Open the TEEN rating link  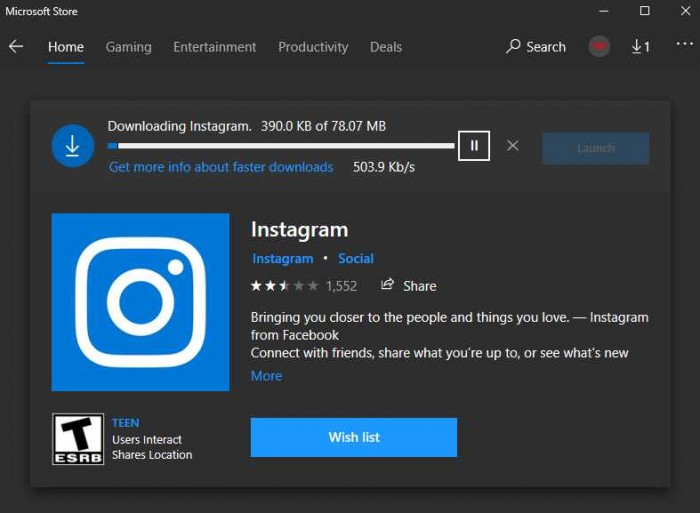point(125,423)
